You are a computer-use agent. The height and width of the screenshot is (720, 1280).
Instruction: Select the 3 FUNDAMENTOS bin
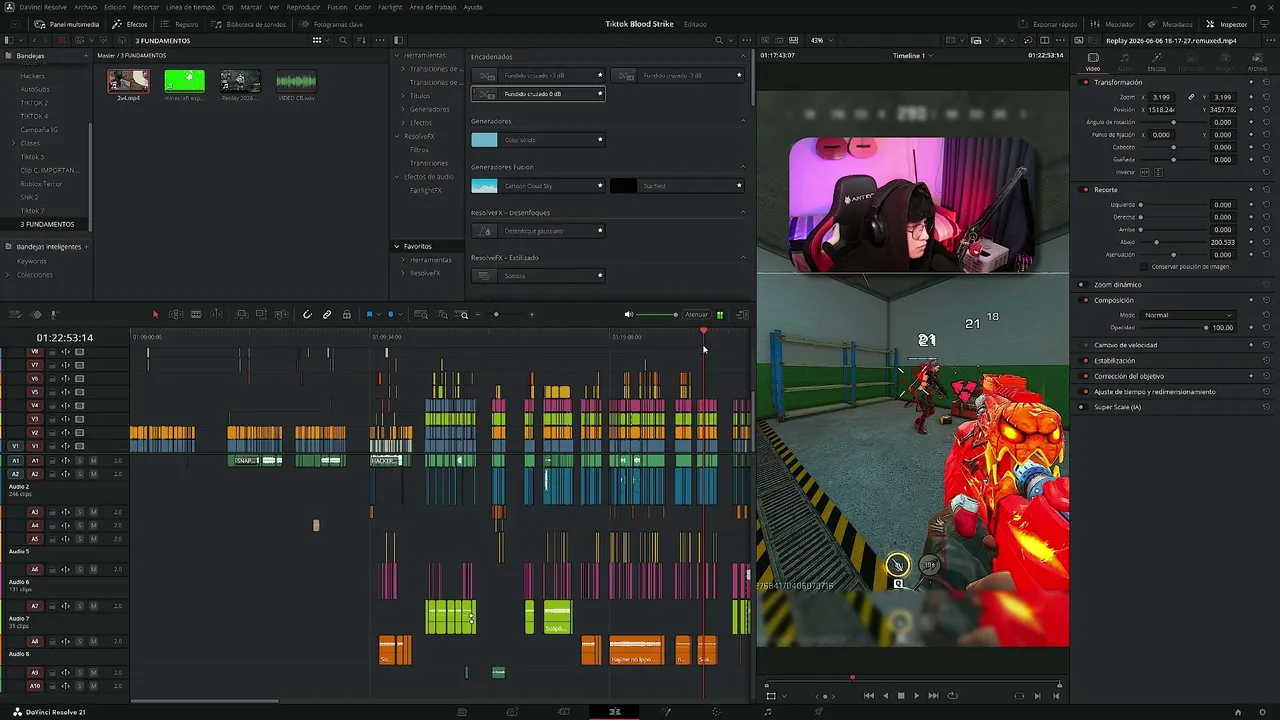(47, 224)
